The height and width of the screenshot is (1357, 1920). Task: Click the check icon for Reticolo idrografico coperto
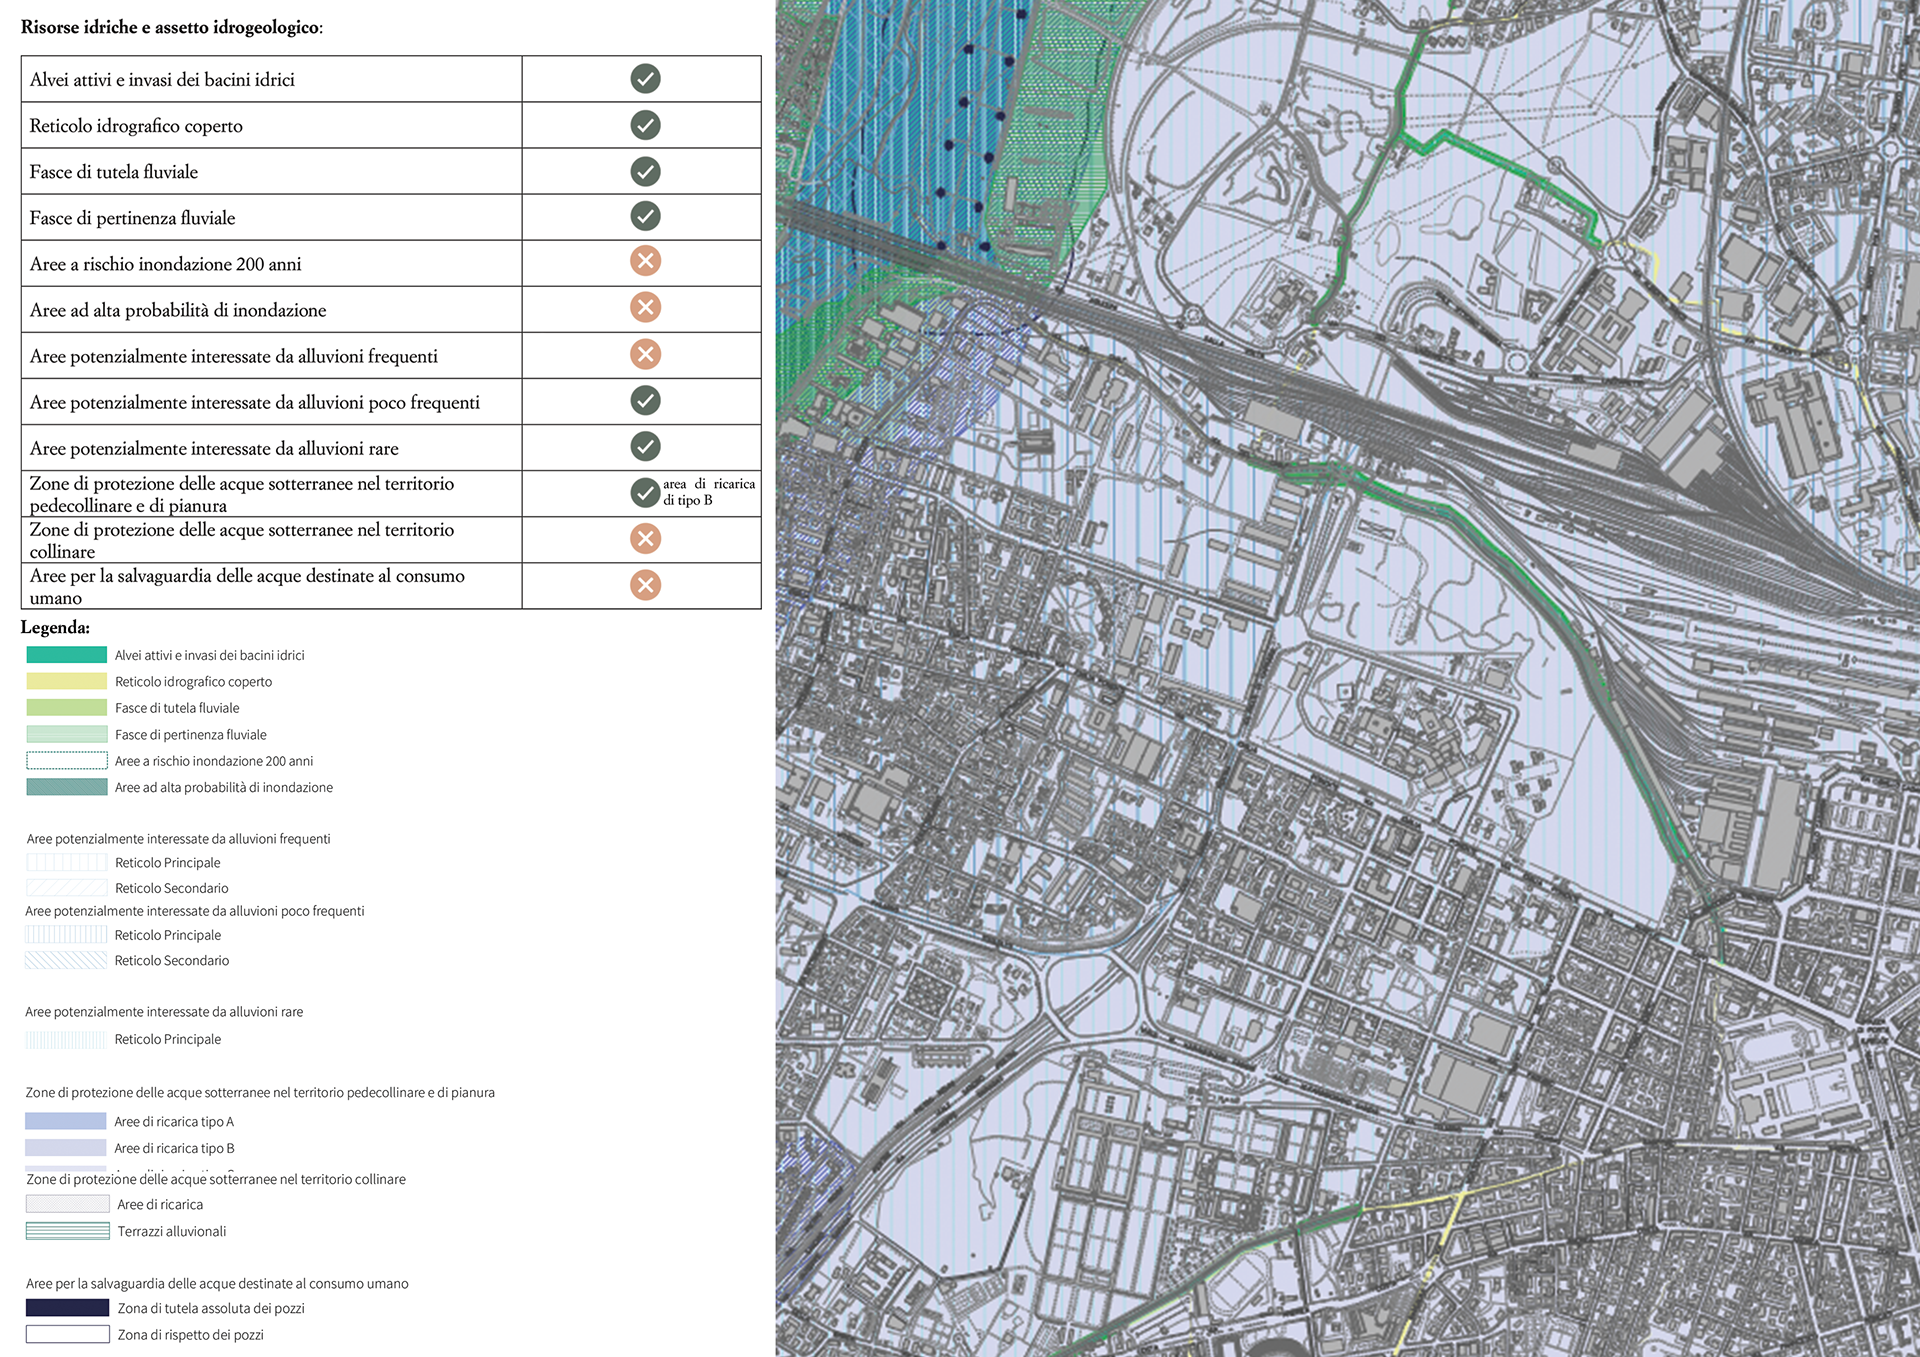(645, 125)
